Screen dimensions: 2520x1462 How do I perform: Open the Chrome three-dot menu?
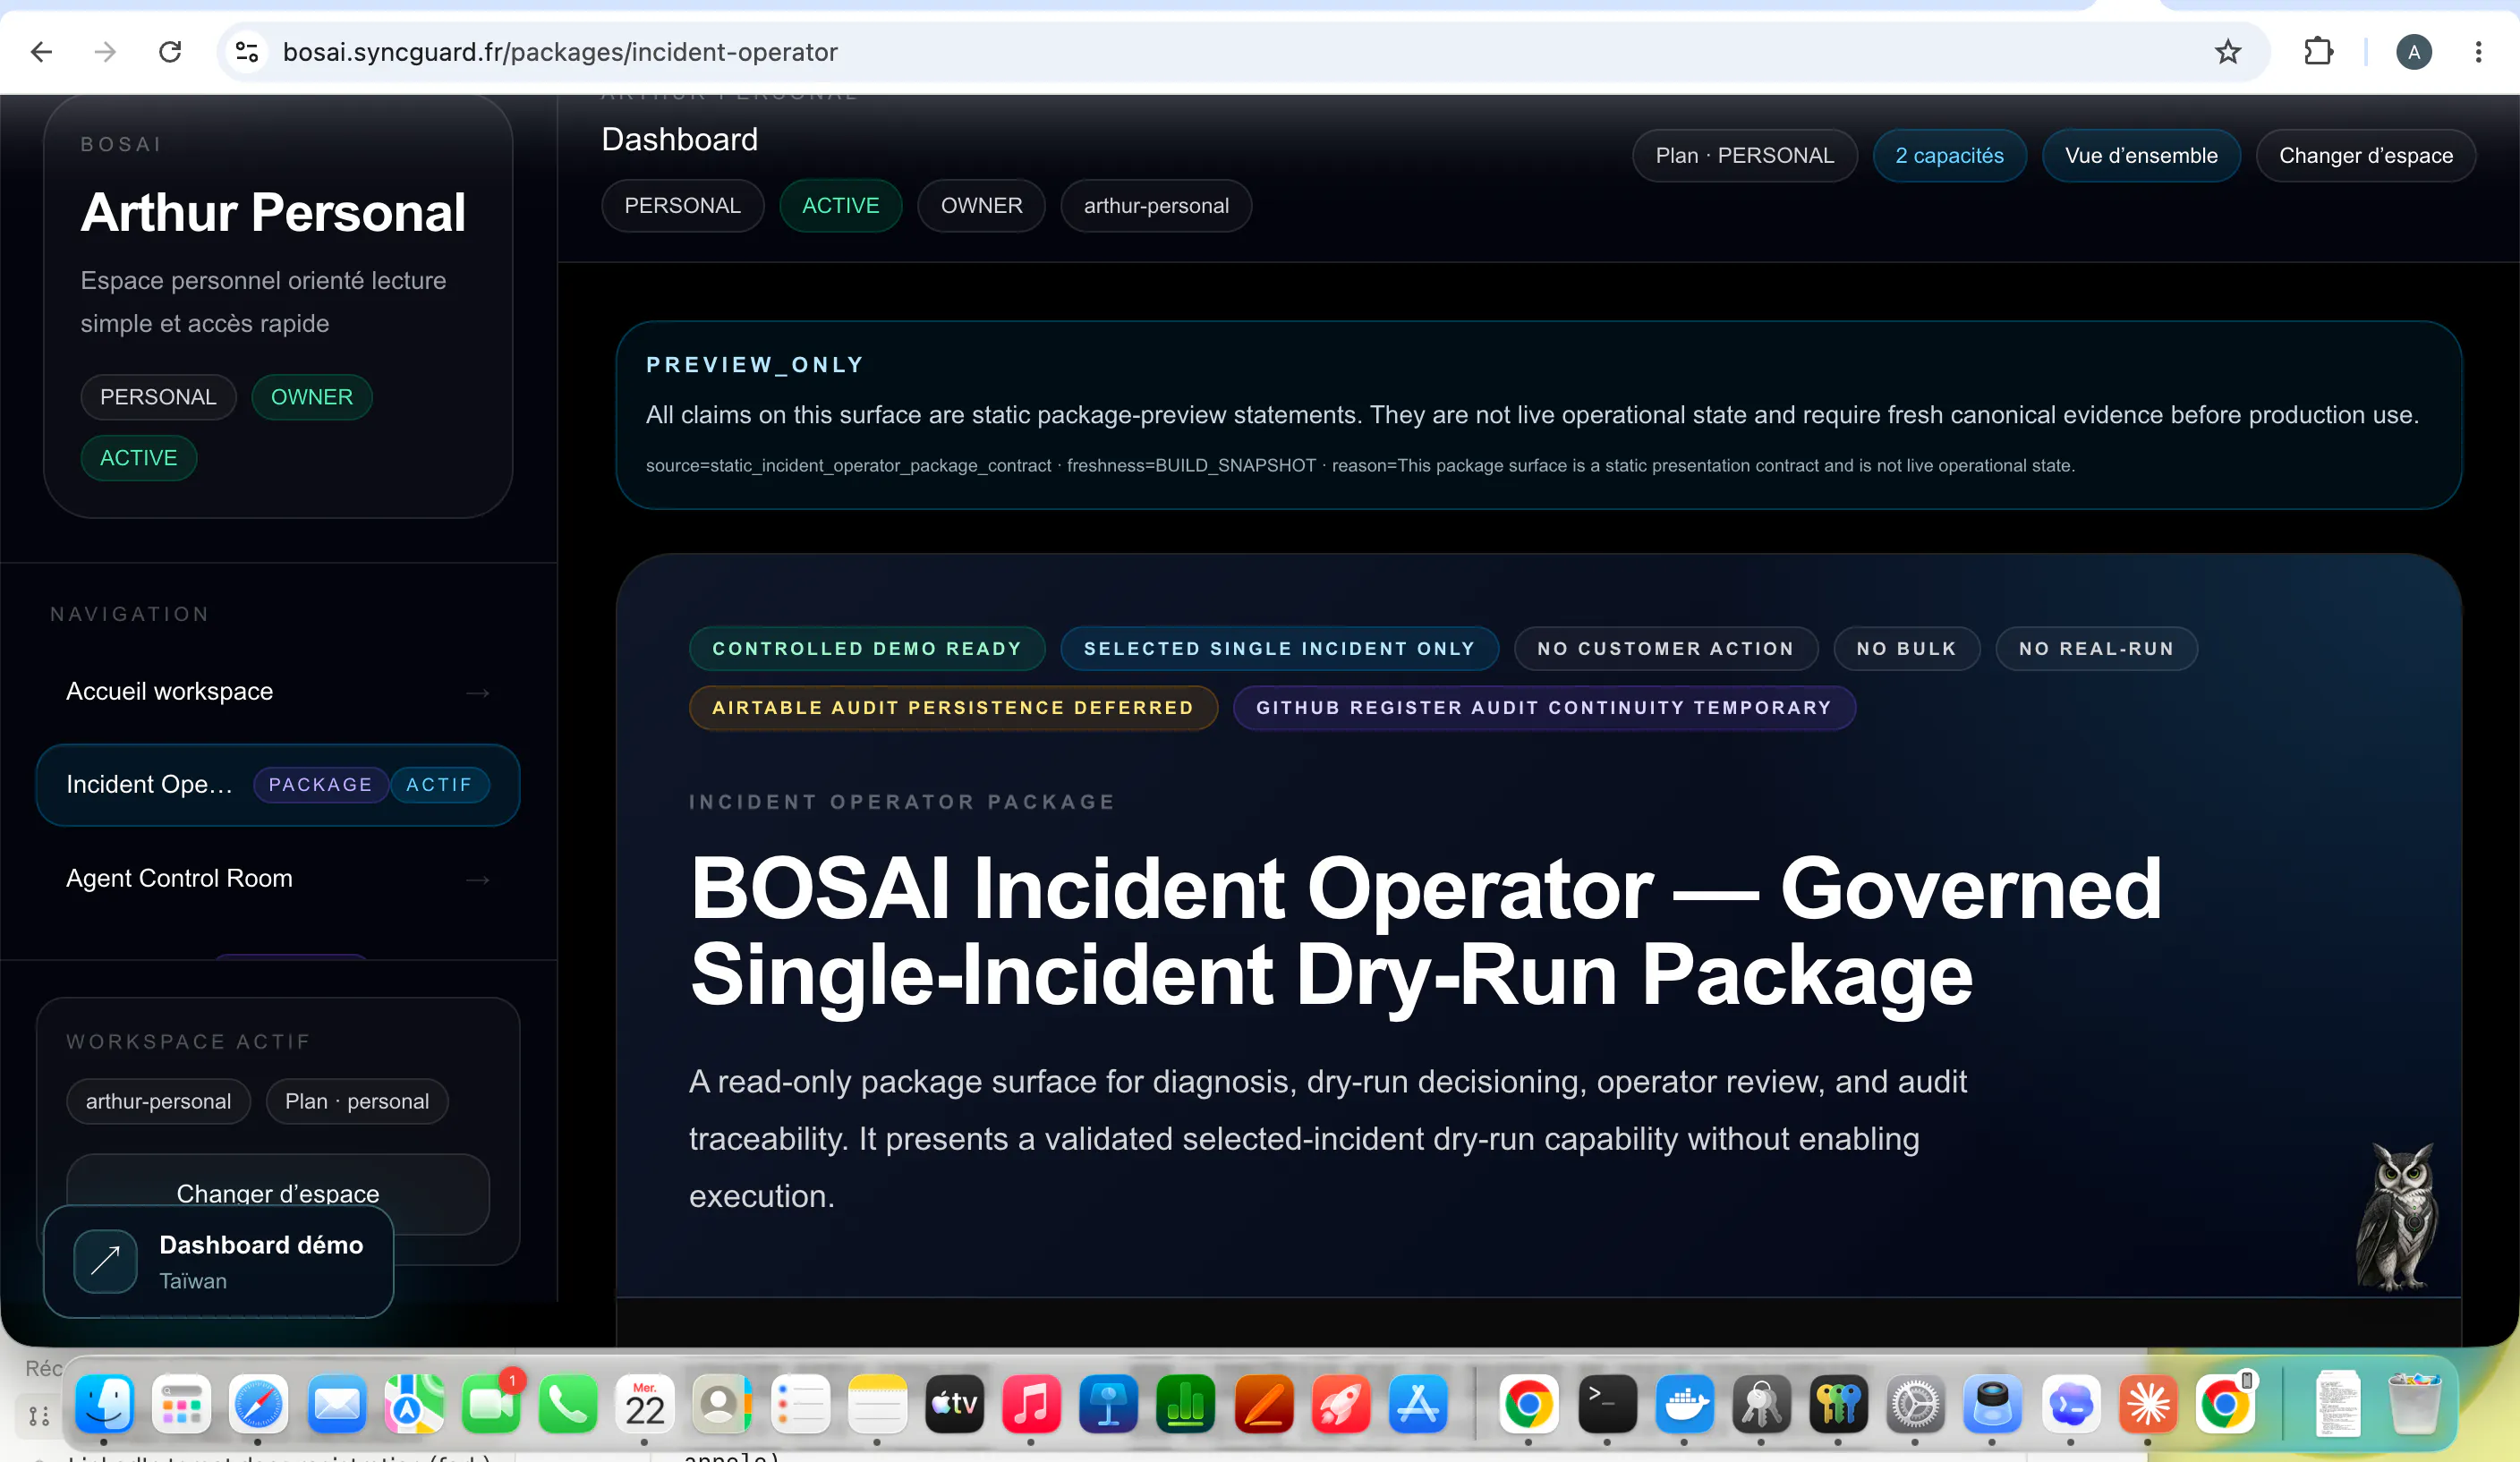(x=2477, y=52)
